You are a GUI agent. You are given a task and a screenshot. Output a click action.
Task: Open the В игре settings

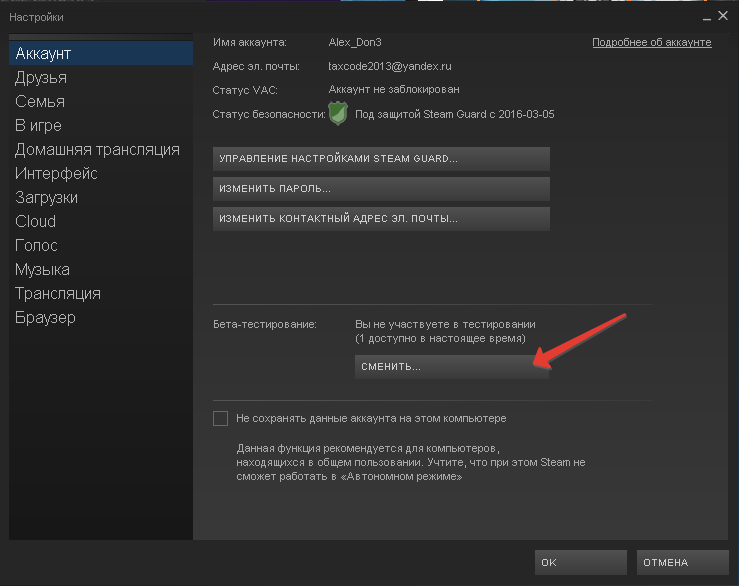tap(38, 125)
